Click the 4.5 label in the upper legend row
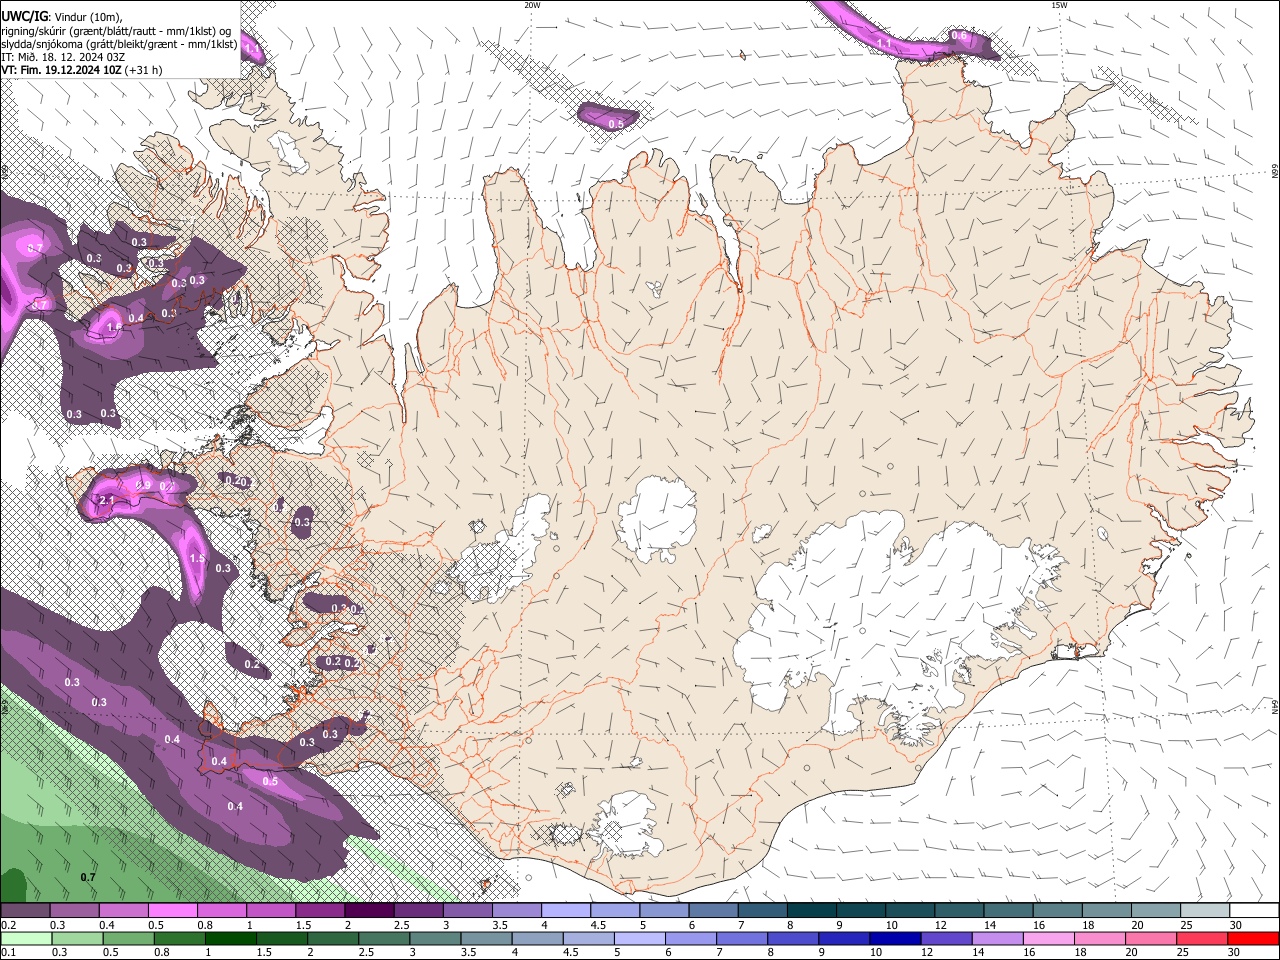The width and height of the screenshot is (1280, 960). (598, 925)
